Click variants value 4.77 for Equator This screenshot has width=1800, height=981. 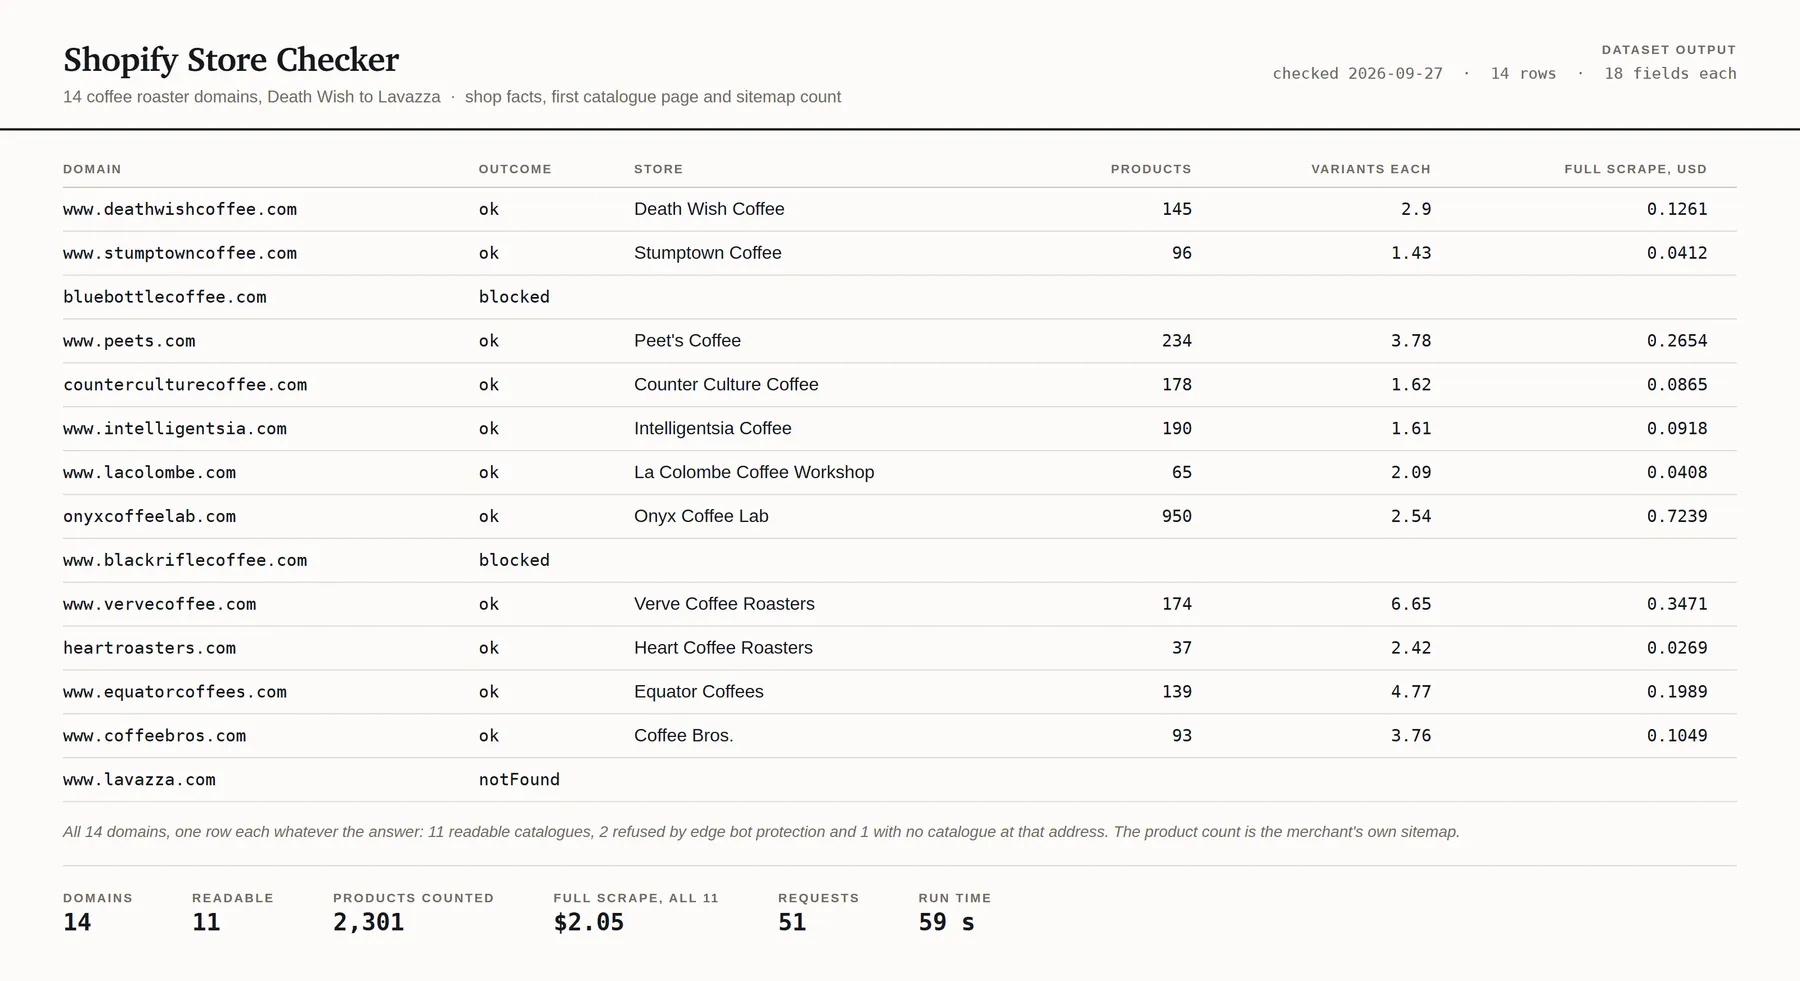coord(1411,692)
